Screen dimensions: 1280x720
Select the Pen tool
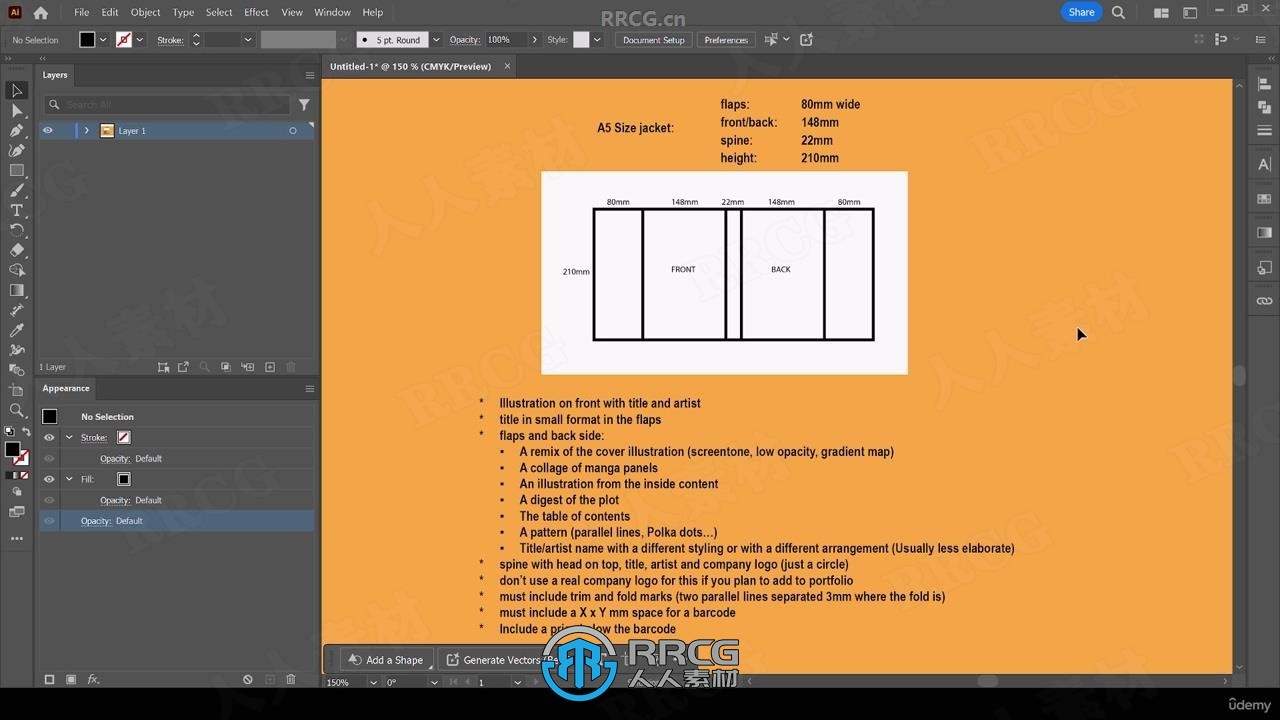[x=16, y=130]
